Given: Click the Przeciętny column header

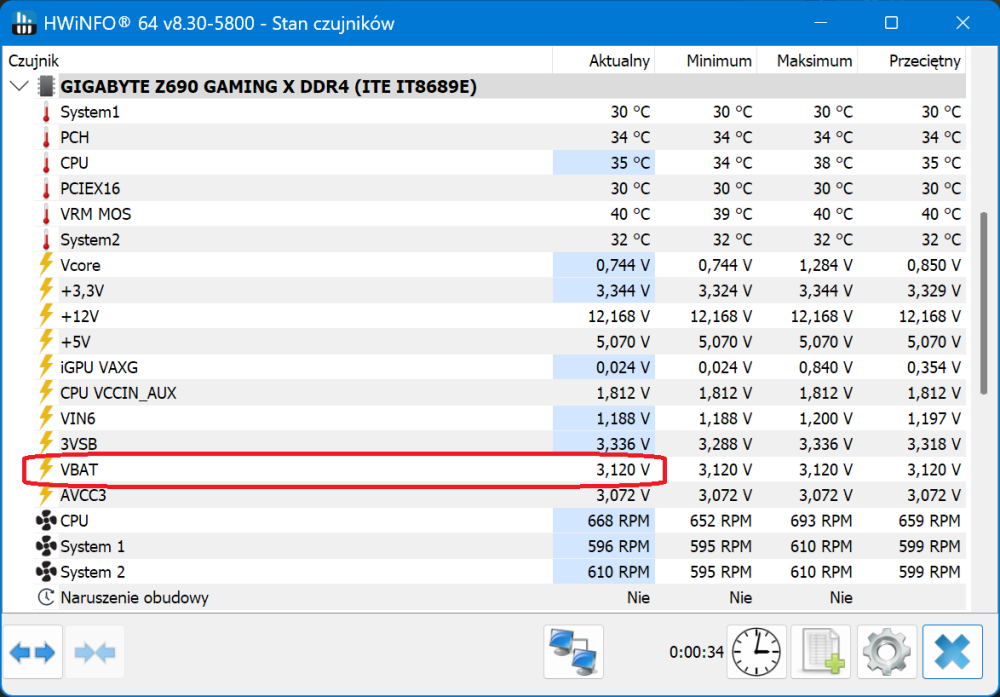Looking at the screenshot, I should [x=912, y=61].
